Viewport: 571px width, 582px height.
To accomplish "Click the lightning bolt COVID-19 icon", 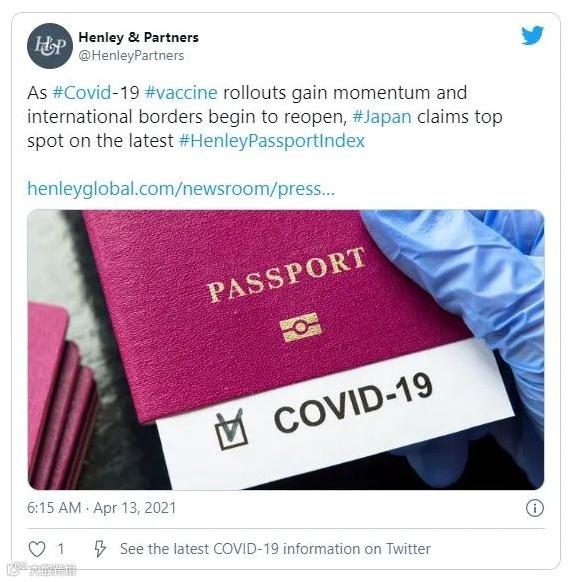I will pyautogui.click(x=99, y=549).
